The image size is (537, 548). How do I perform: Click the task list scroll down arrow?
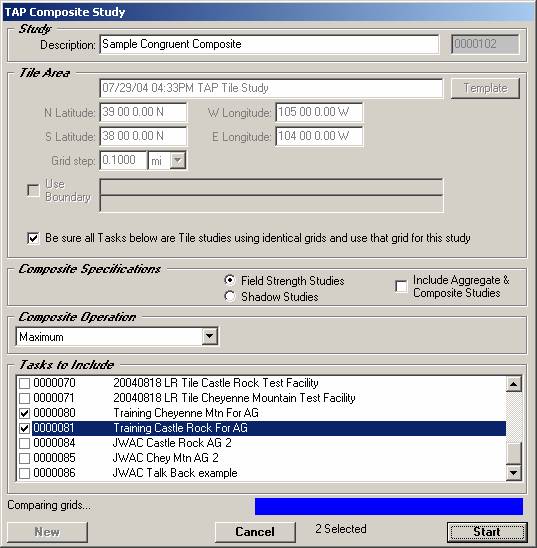(x=513, y=473)
